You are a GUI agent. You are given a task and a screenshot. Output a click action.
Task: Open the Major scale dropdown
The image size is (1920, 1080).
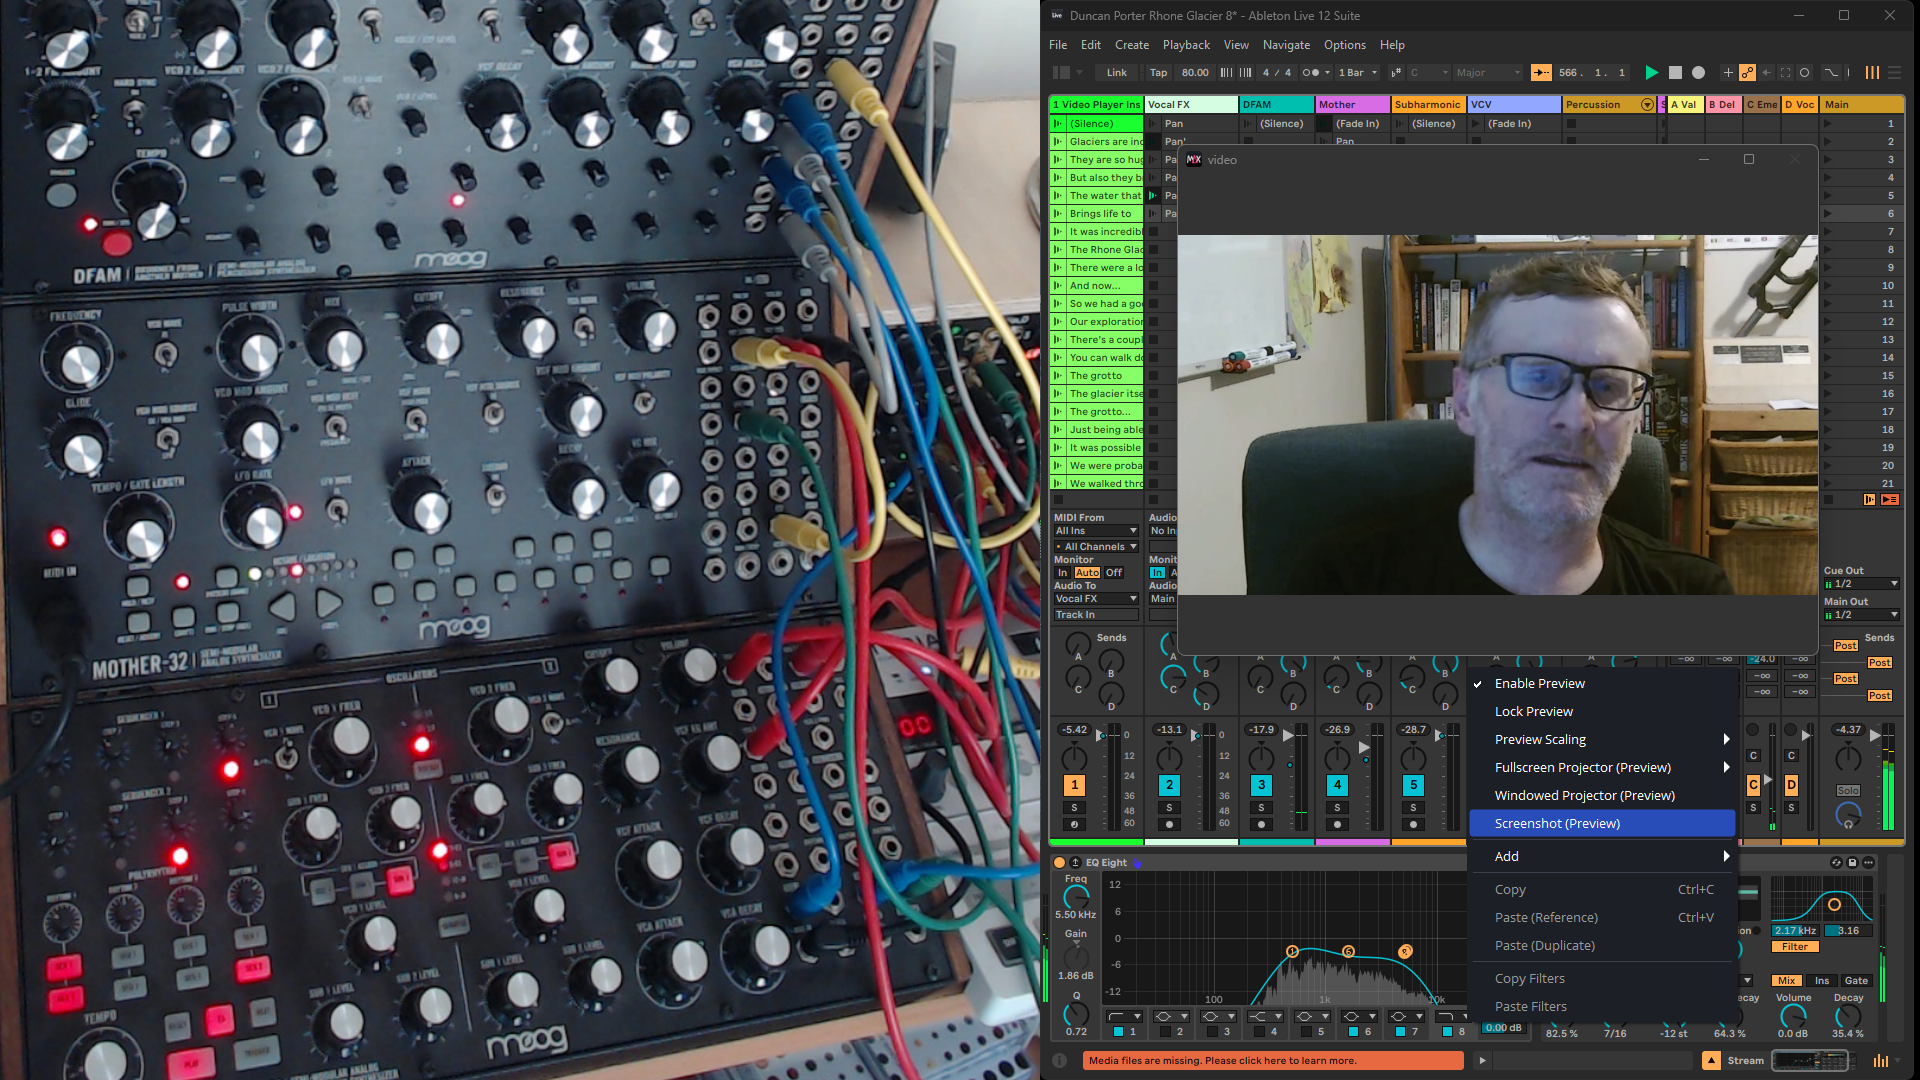[1487, 73]
